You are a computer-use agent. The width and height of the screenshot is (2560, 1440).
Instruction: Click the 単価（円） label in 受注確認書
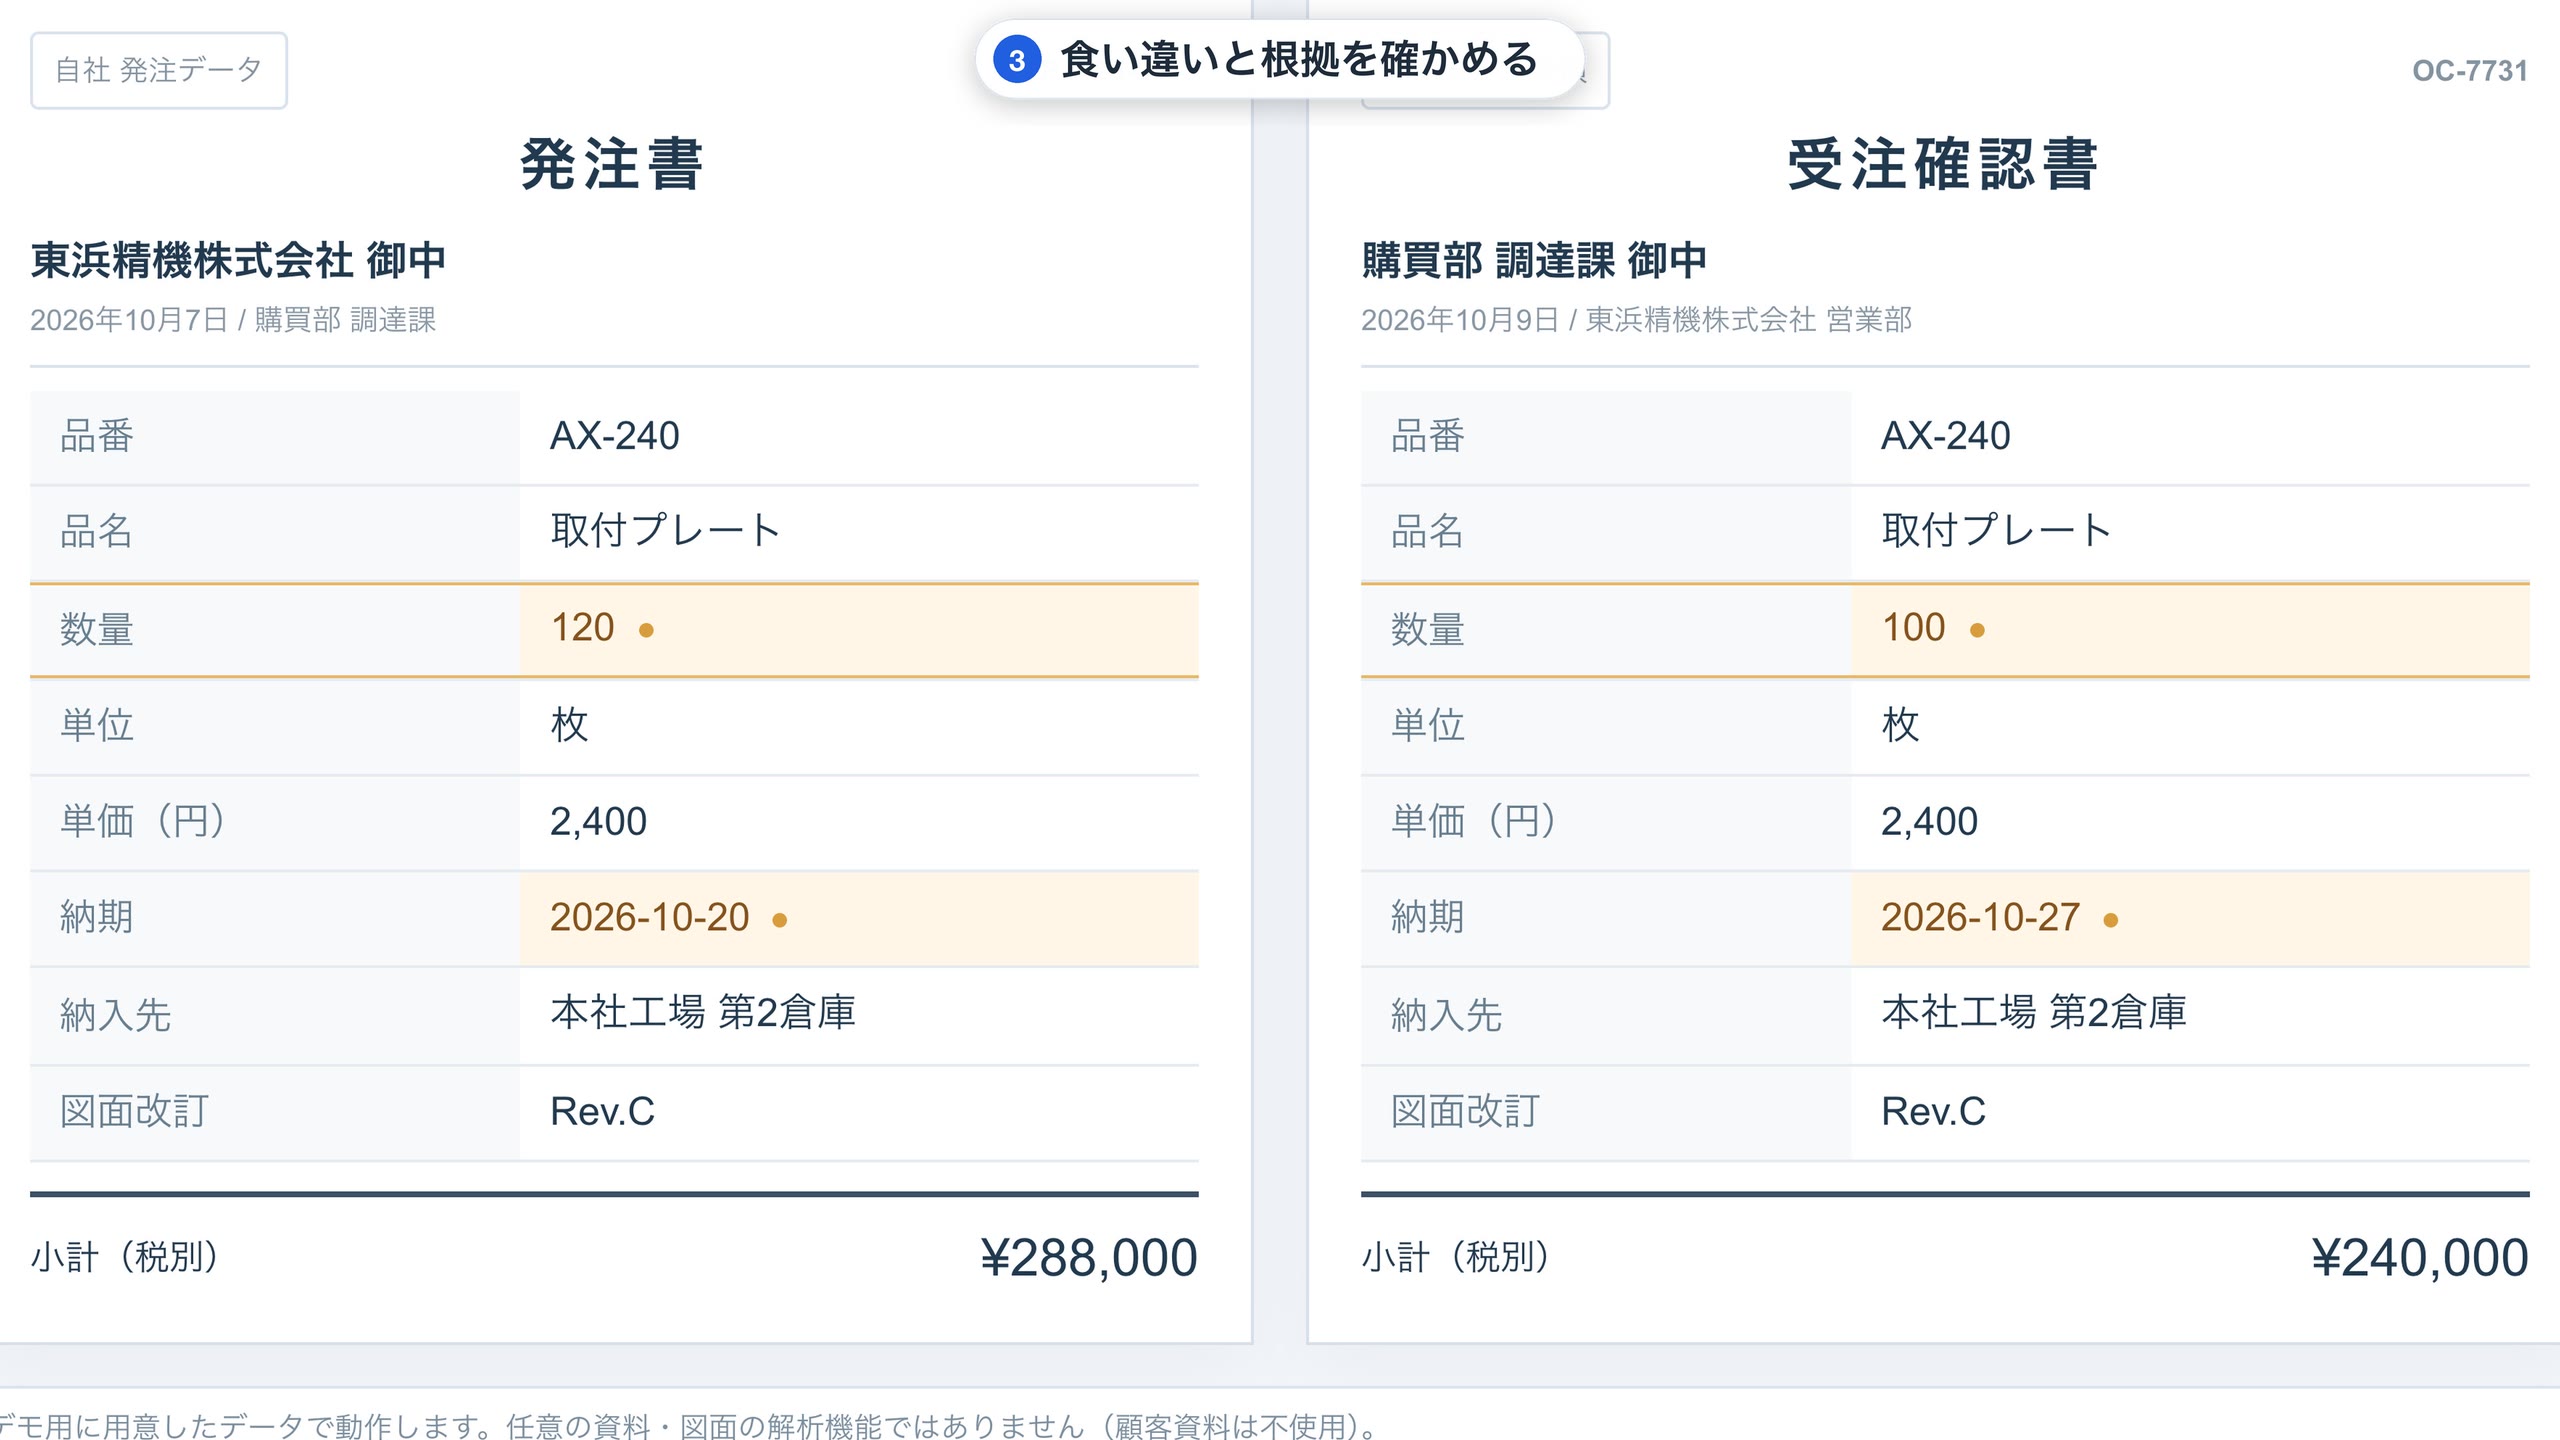(x=1475, y=821)
